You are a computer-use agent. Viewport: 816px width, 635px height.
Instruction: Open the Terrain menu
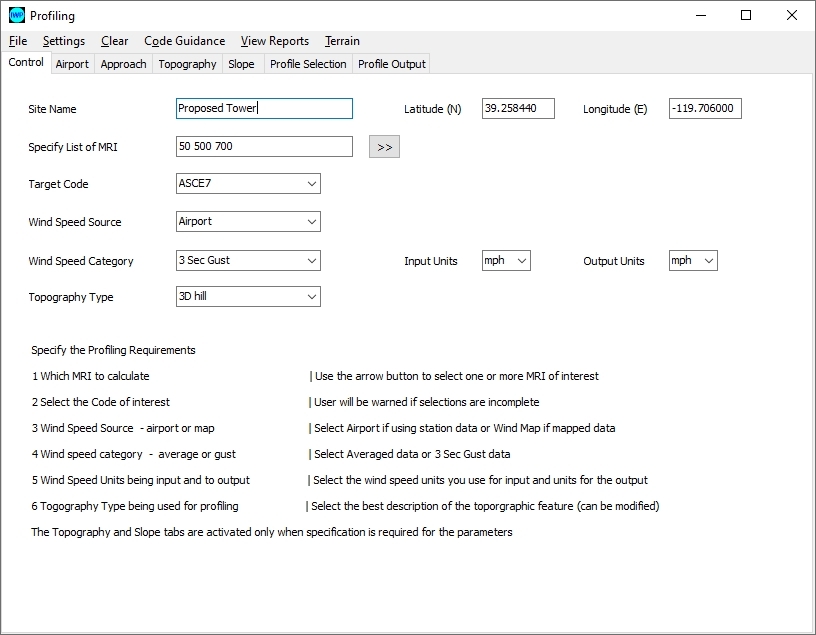coord(342,41)
